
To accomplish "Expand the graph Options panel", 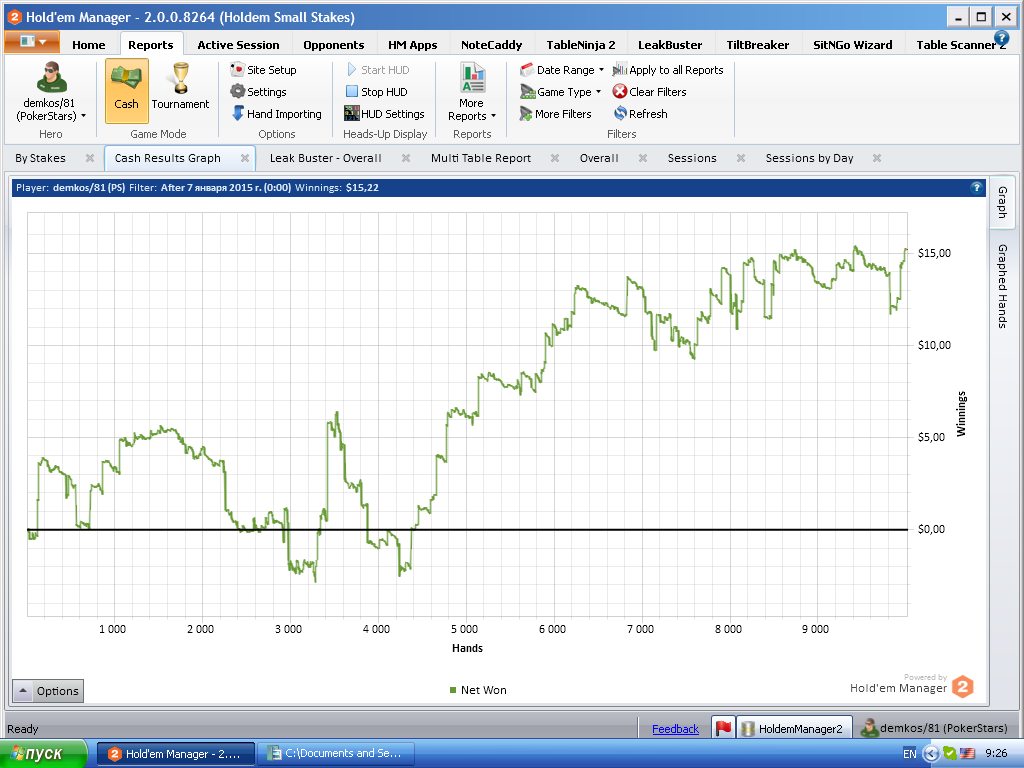I will tap(48, 691).
